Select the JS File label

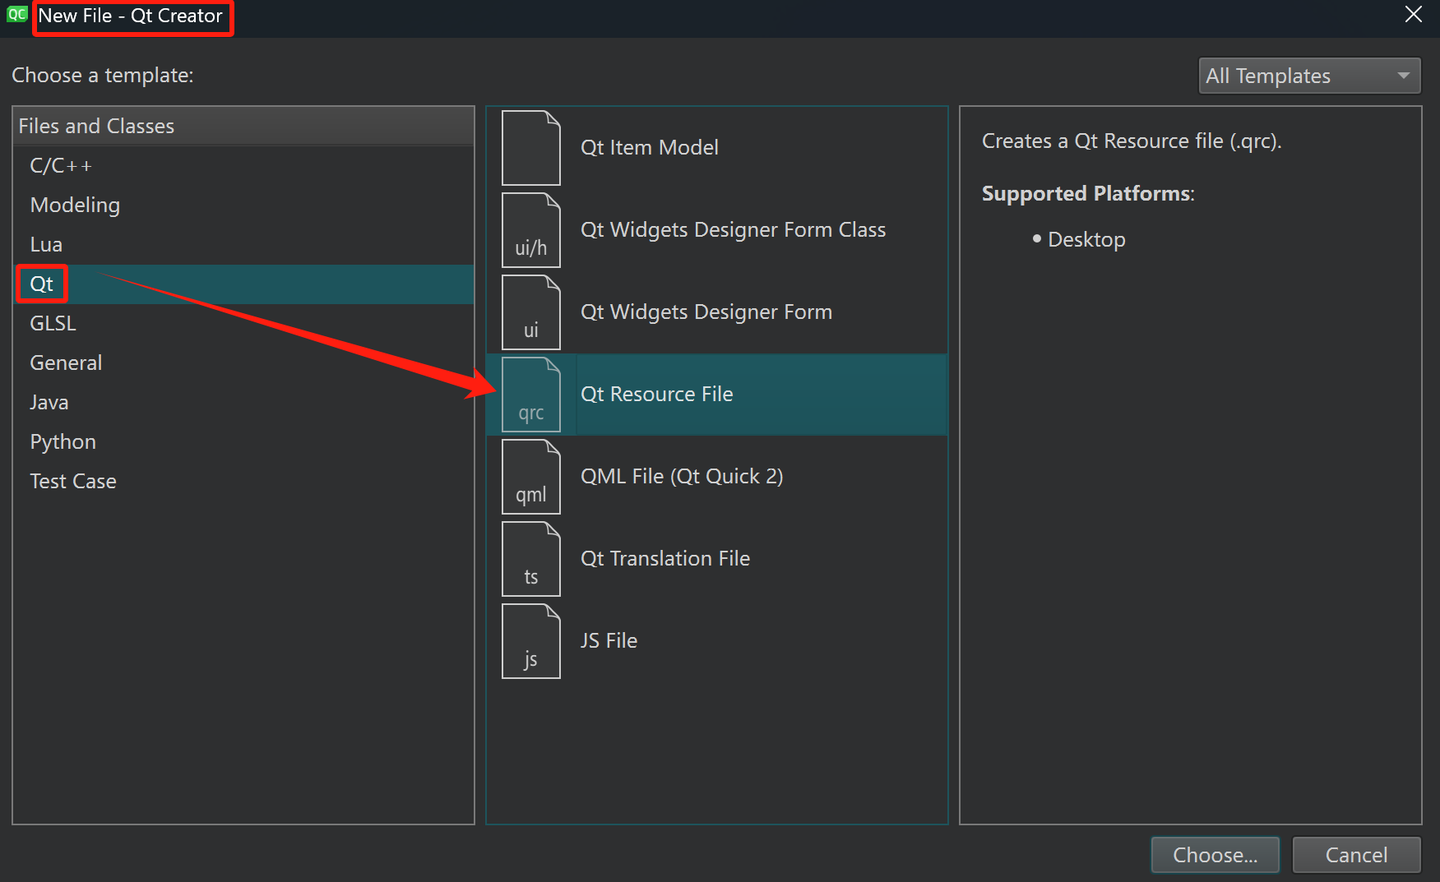(609, 641)
